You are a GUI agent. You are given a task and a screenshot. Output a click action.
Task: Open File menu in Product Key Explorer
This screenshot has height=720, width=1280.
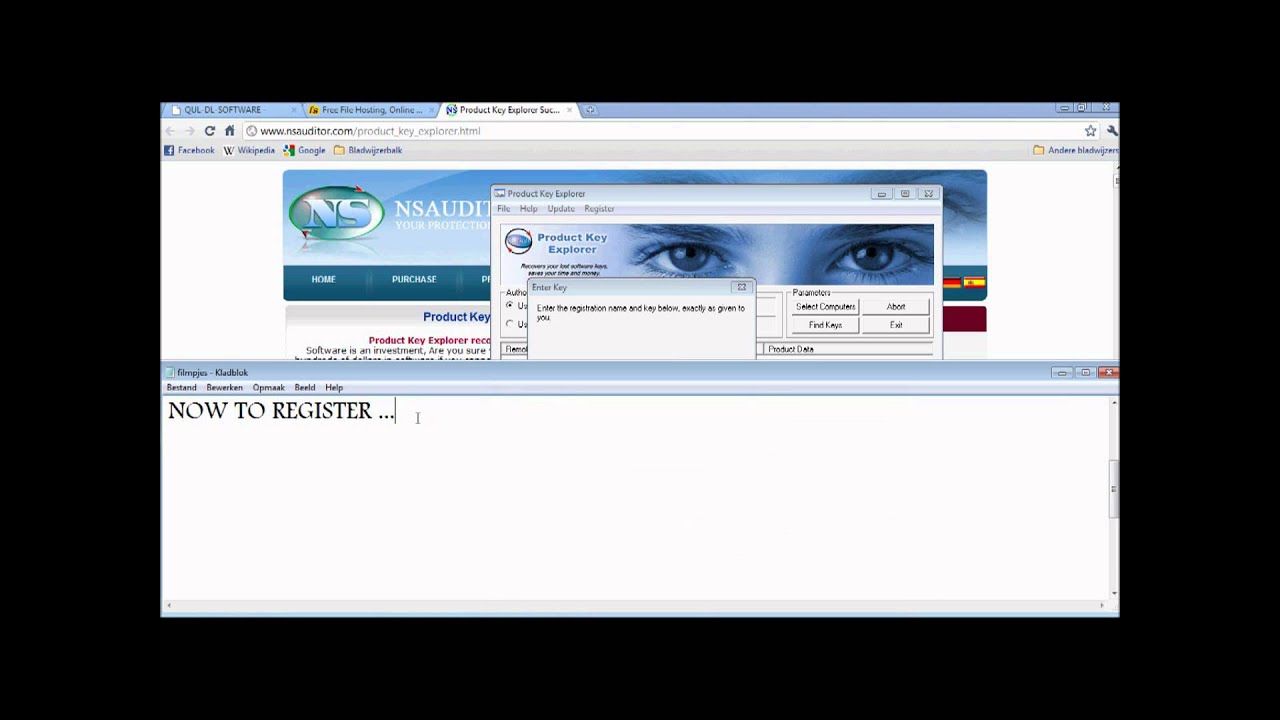[x=504, y=209]
